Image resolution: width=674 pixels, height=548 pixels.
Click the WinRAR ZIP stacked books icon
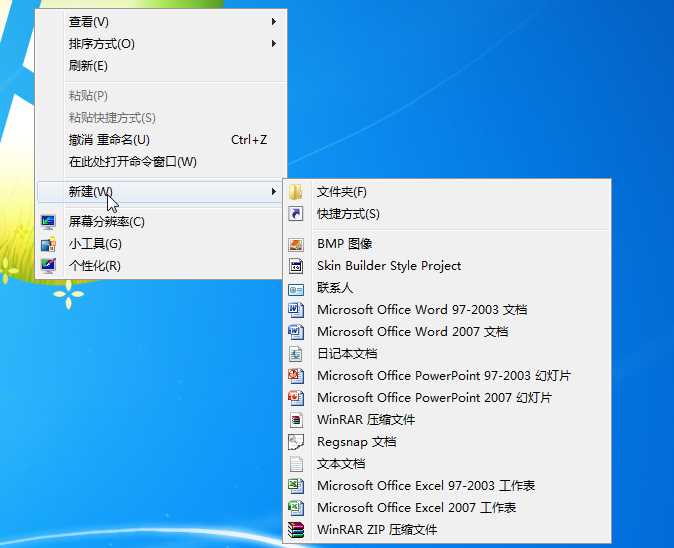tap(296, 530)
